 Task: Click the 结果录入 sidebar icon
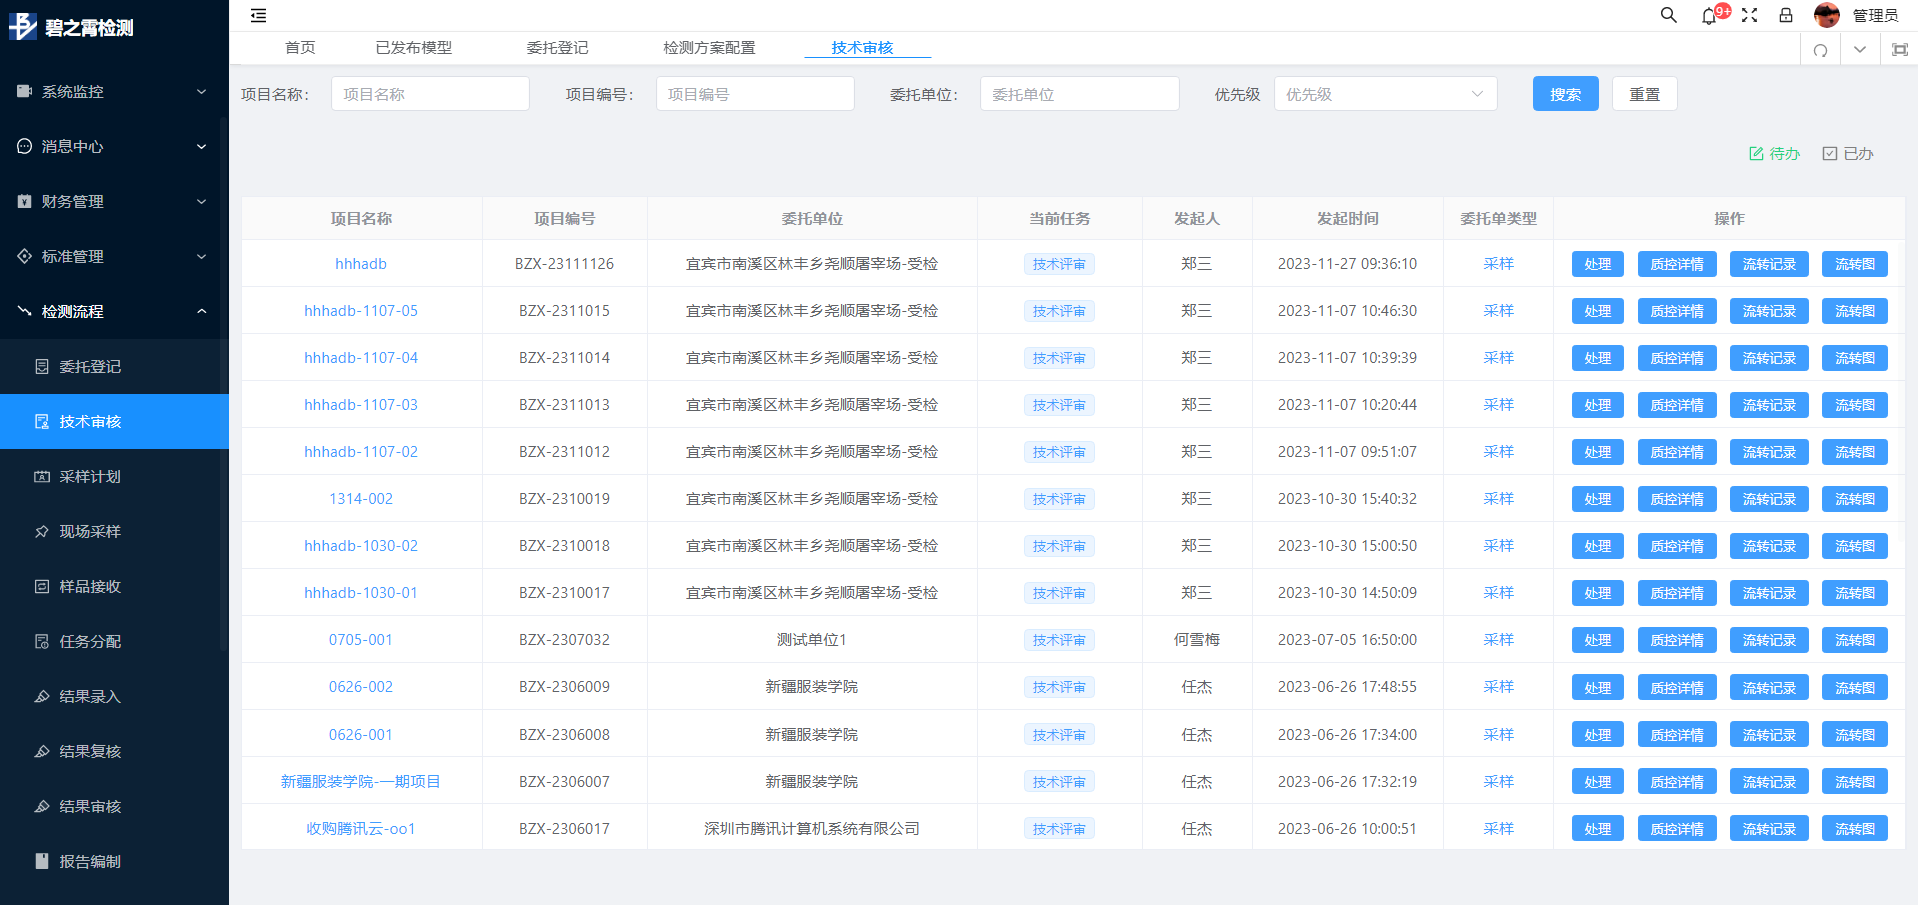pos(42,697)
